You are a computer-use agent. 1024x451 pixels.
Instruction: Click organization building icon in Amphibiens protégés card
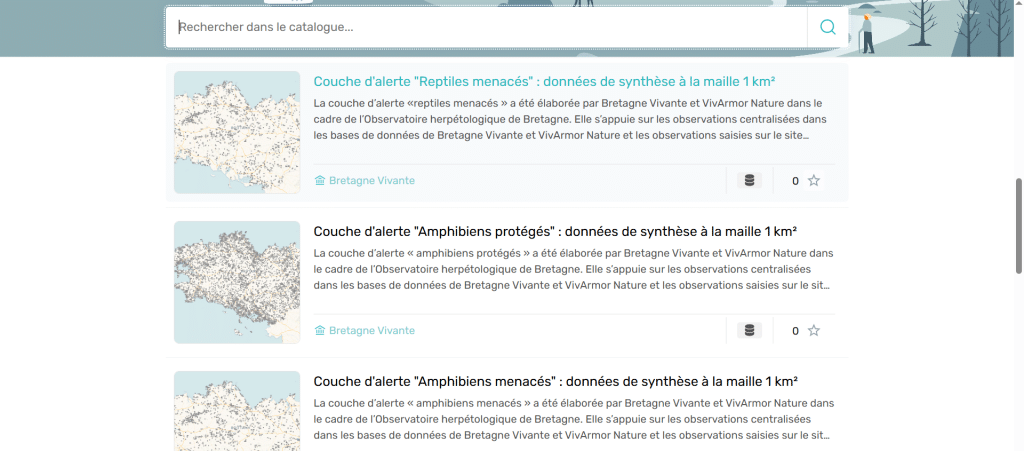point(320,331)
